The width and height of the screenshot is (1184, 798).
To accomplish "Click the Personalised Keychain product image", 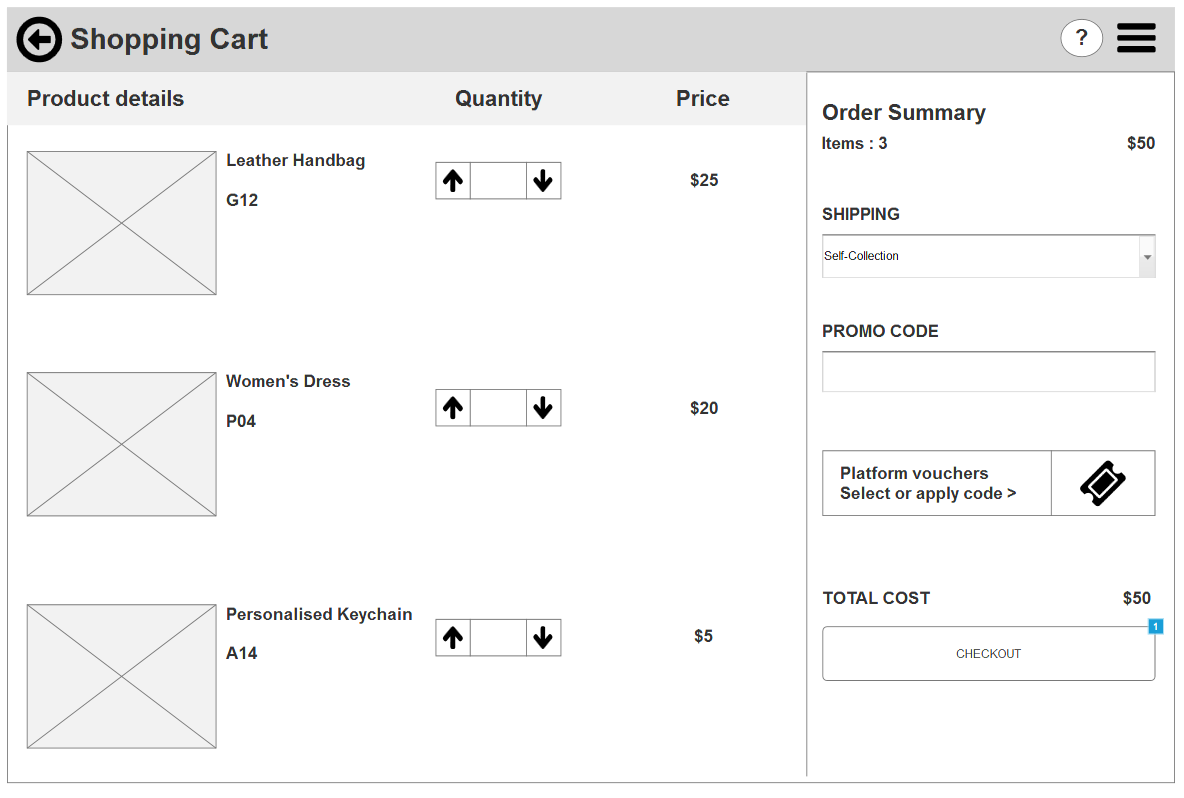I will point(121,676).
